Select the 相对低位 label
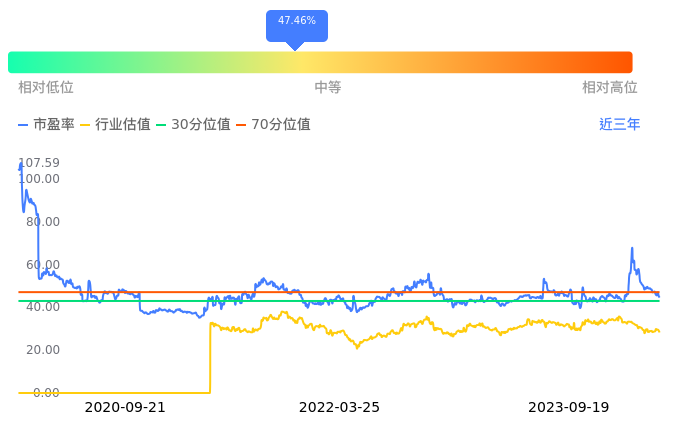Viewport: 686px width, 442px height. [x=46, y=88]
